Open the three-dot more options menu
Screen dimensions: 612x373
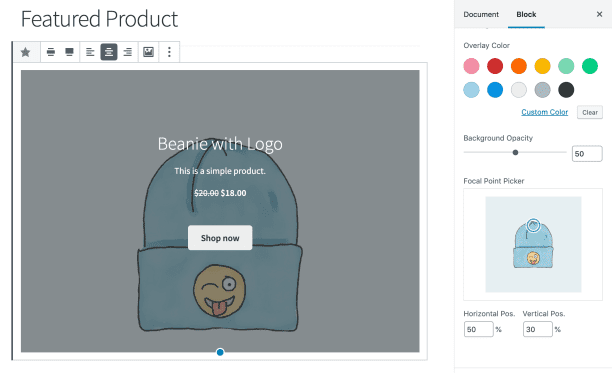[169, 52]
